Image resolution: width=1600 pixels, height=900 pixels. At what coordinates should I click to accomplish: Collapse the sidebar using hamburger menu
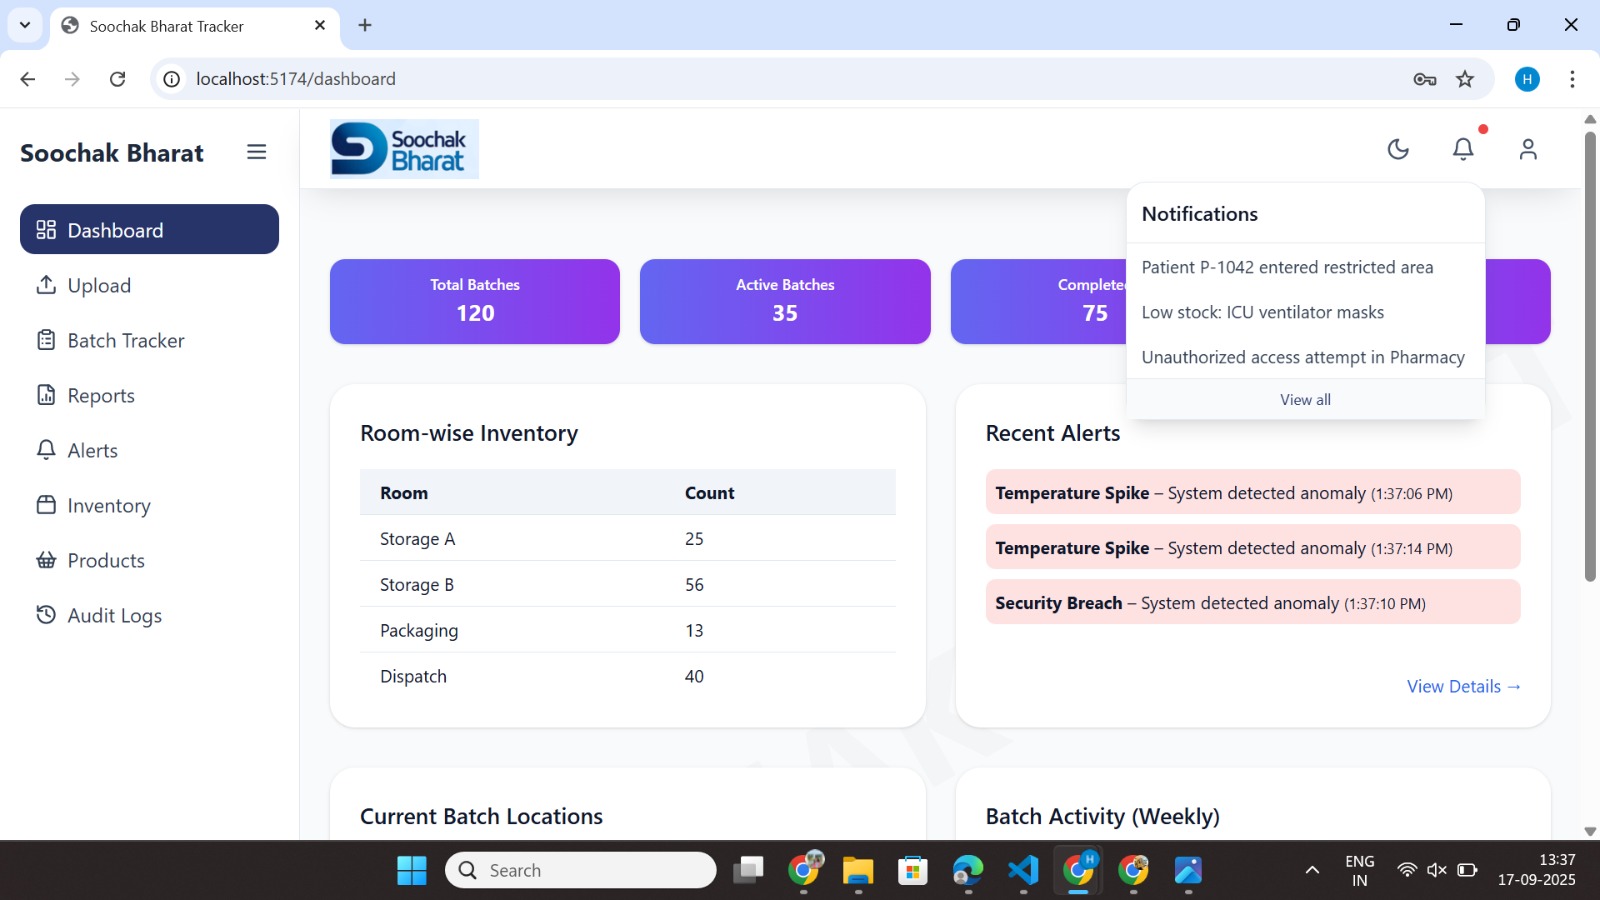[257, 152]
